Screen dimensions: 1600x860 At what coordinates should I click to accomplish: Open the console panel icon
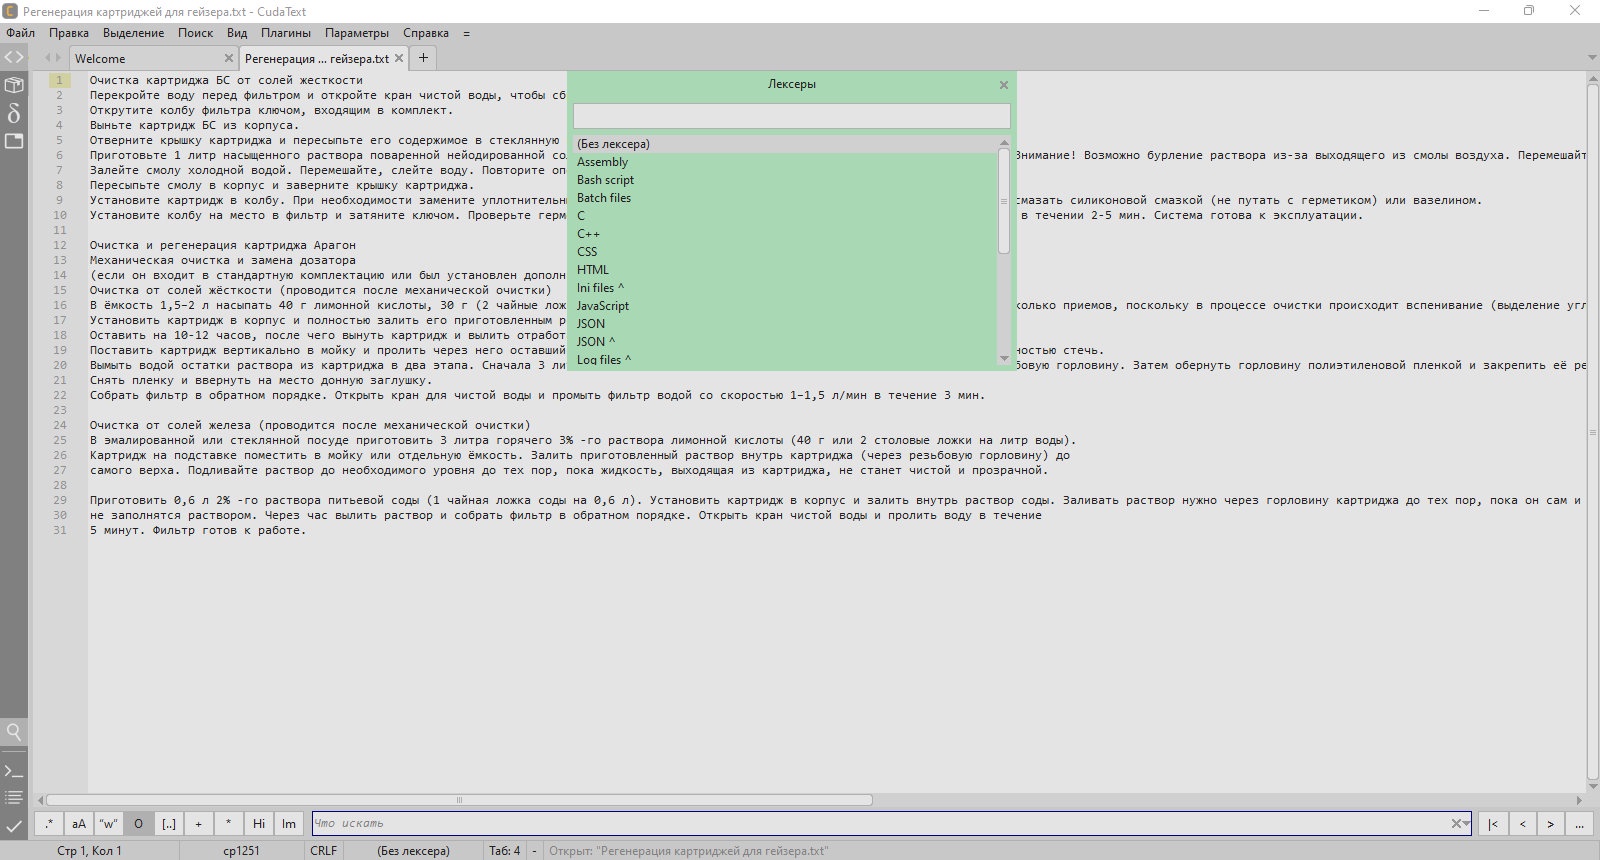pyautogui.click(x=14, y=771)
